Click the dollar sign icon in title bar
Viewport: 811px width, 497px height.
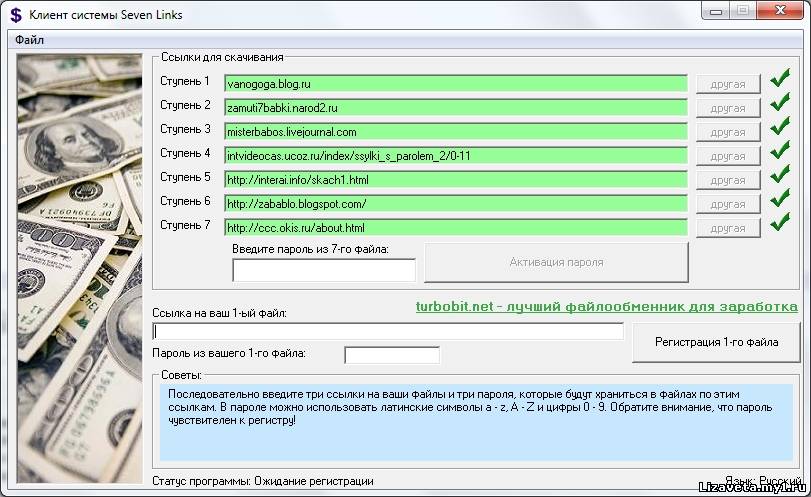click(16, 15)
